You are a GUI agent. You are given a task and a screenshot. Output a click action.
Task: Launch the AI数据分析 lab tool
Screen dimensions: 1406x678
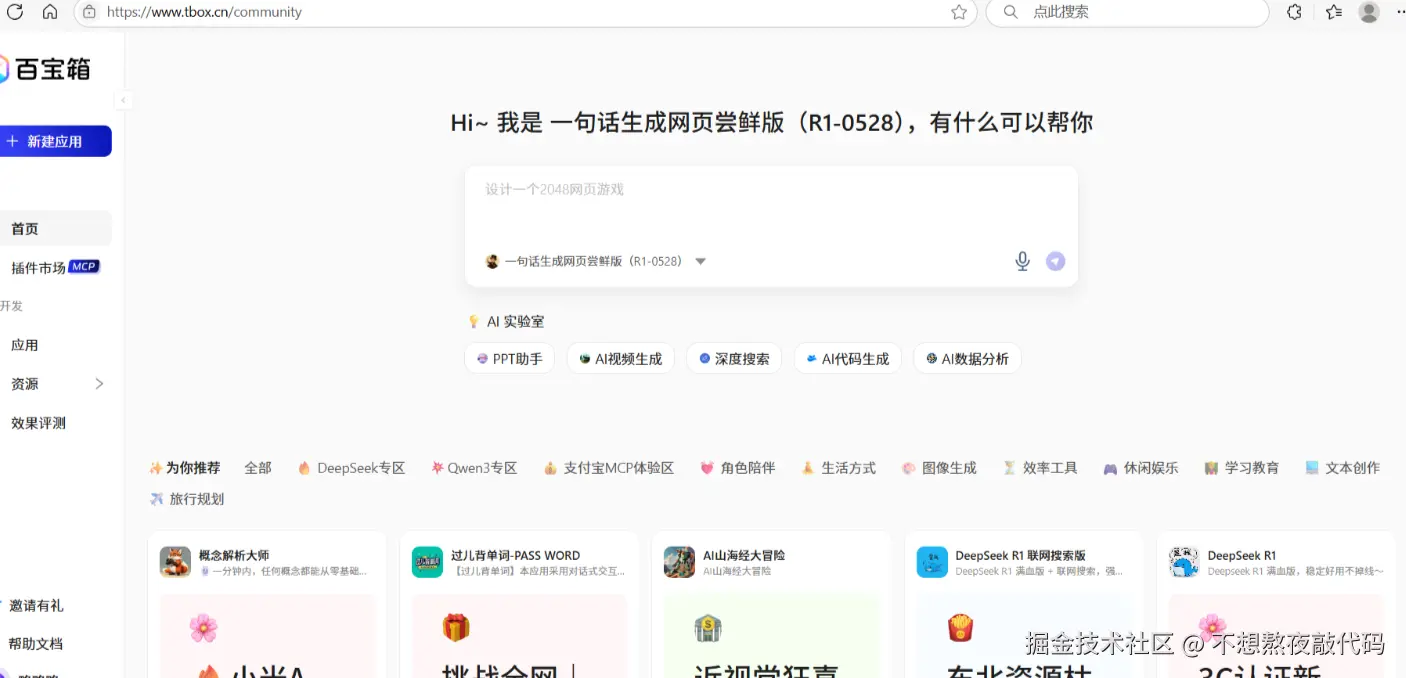(x=967, y=359)
